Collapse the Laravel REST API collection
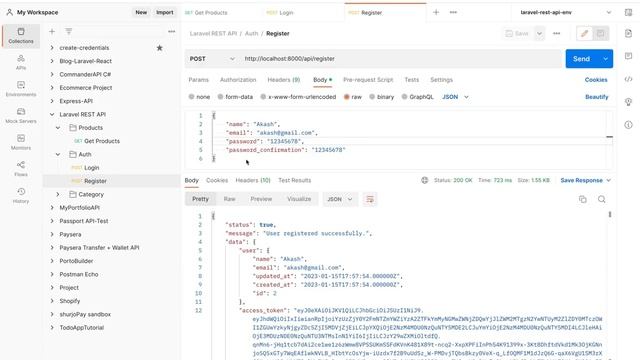Viewport: 640px width, 360px height. point(52,114)
